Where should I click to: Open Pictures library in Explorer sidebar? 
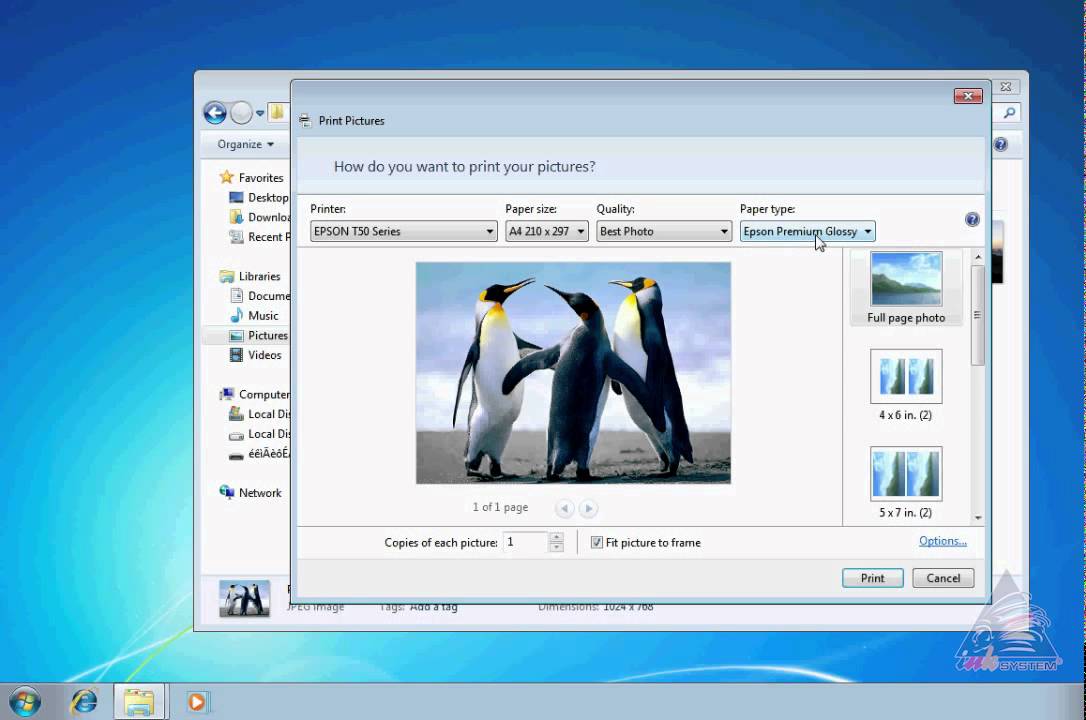(x=267, y=335)
